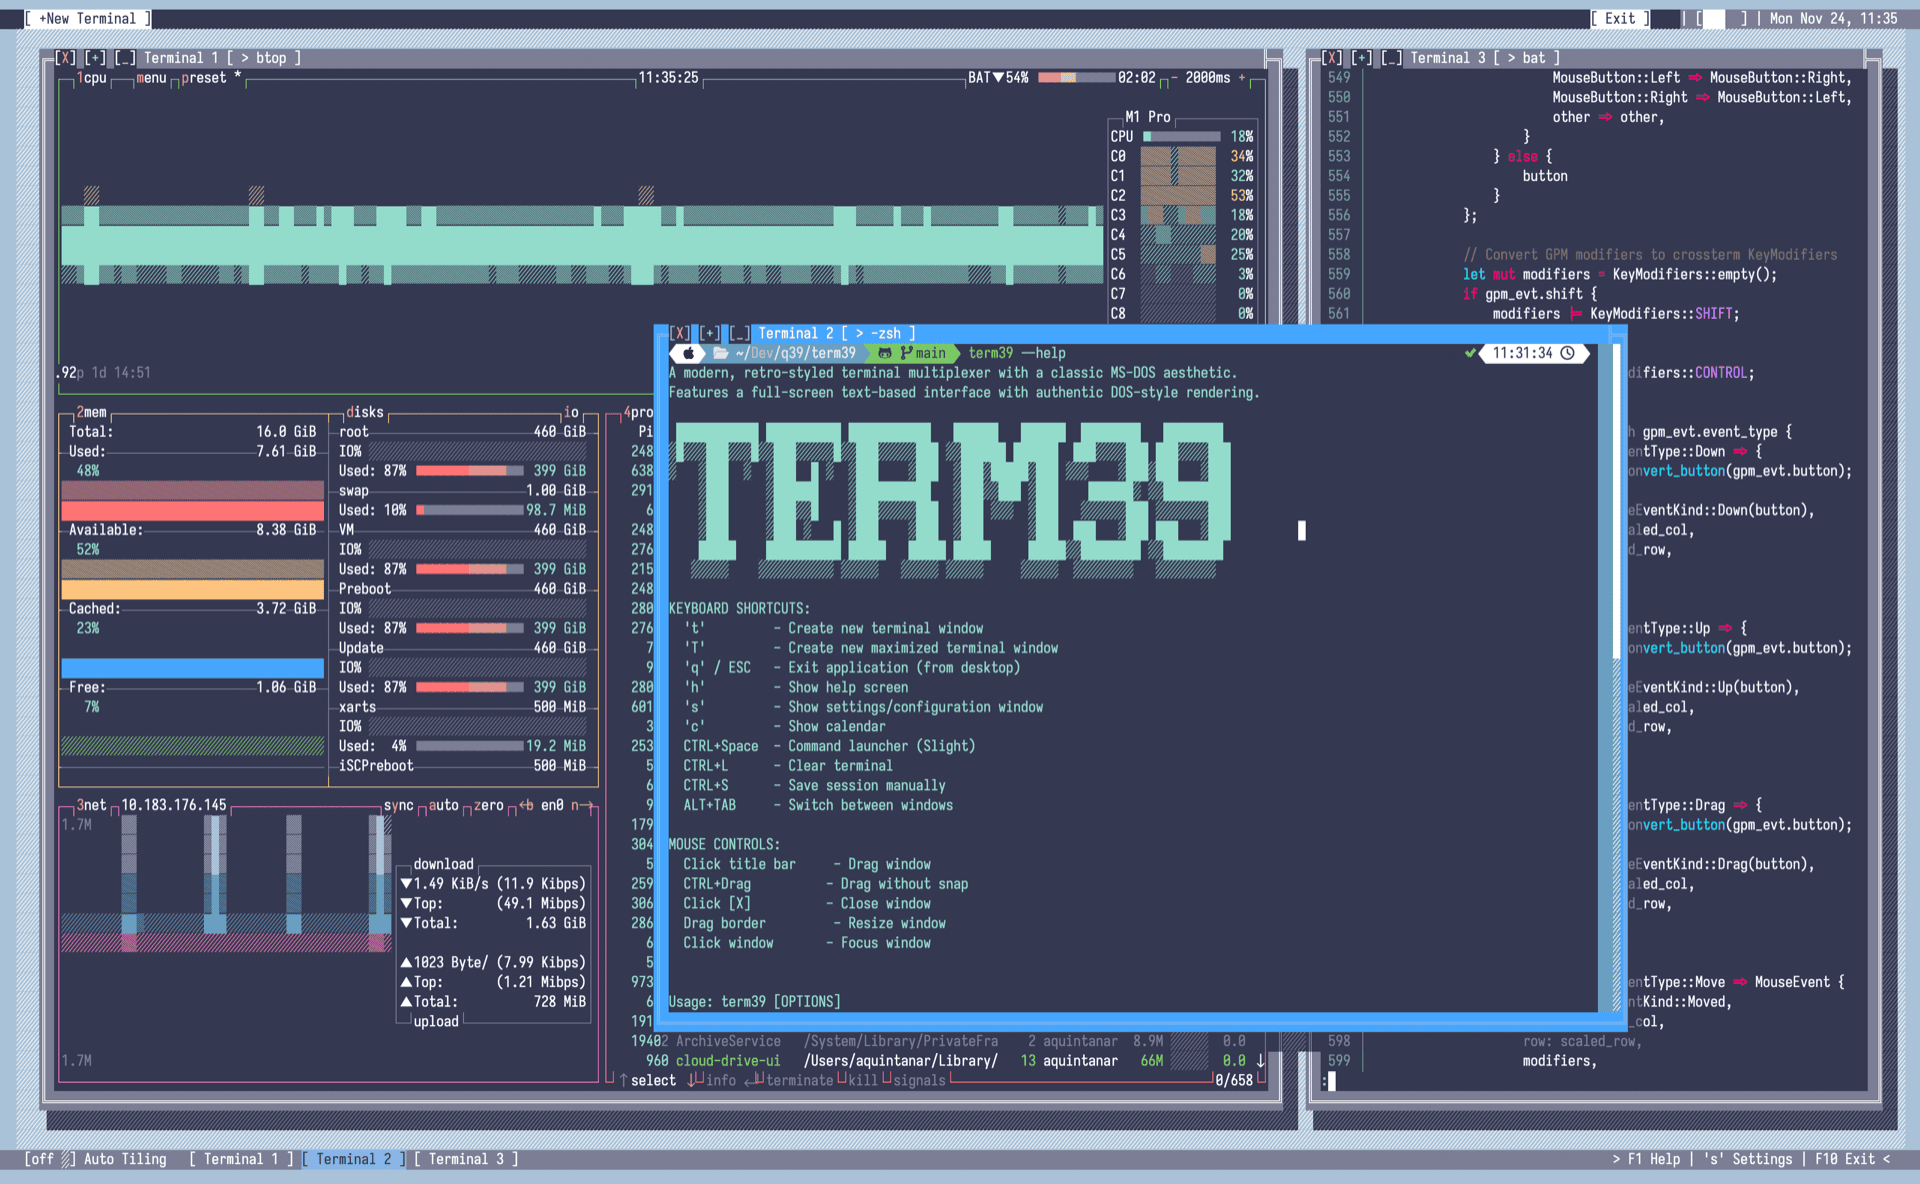Switch to Terminal 3 in bottom bar
This screenshot has height=1184, width=1920.
click(466, 1159)
